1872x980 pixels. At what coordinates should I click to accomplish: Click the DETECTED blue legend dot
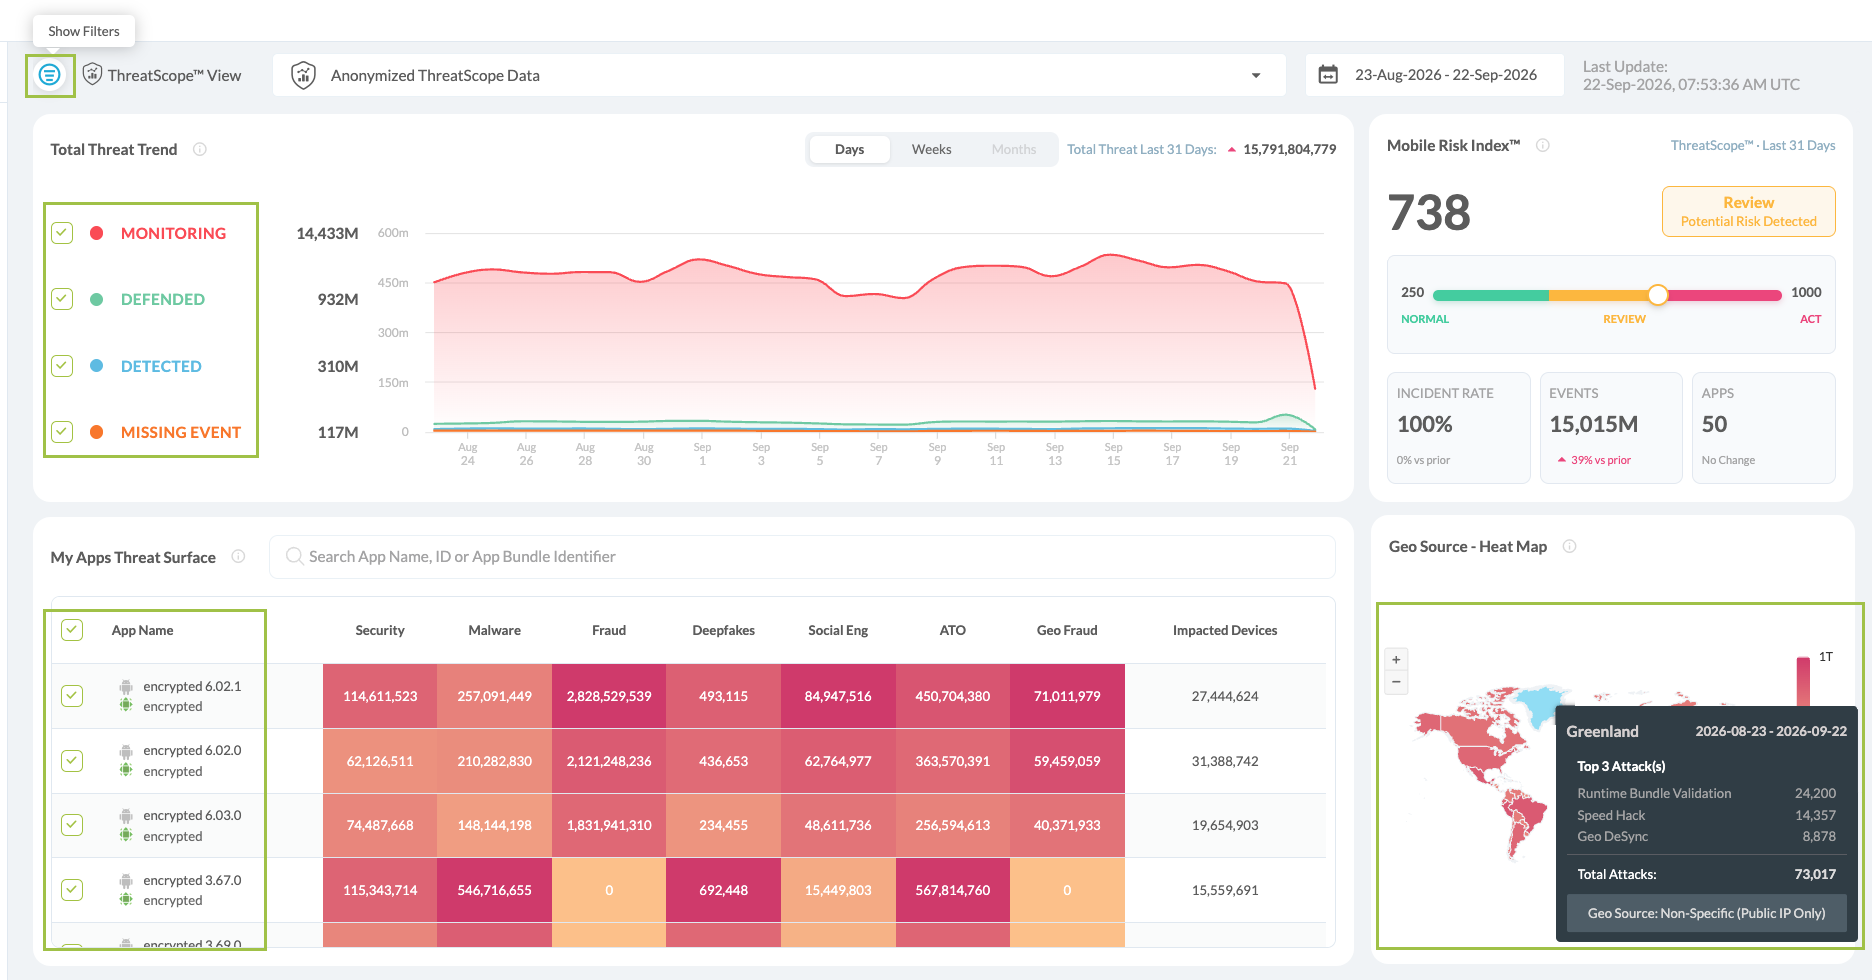pos(97,366)
